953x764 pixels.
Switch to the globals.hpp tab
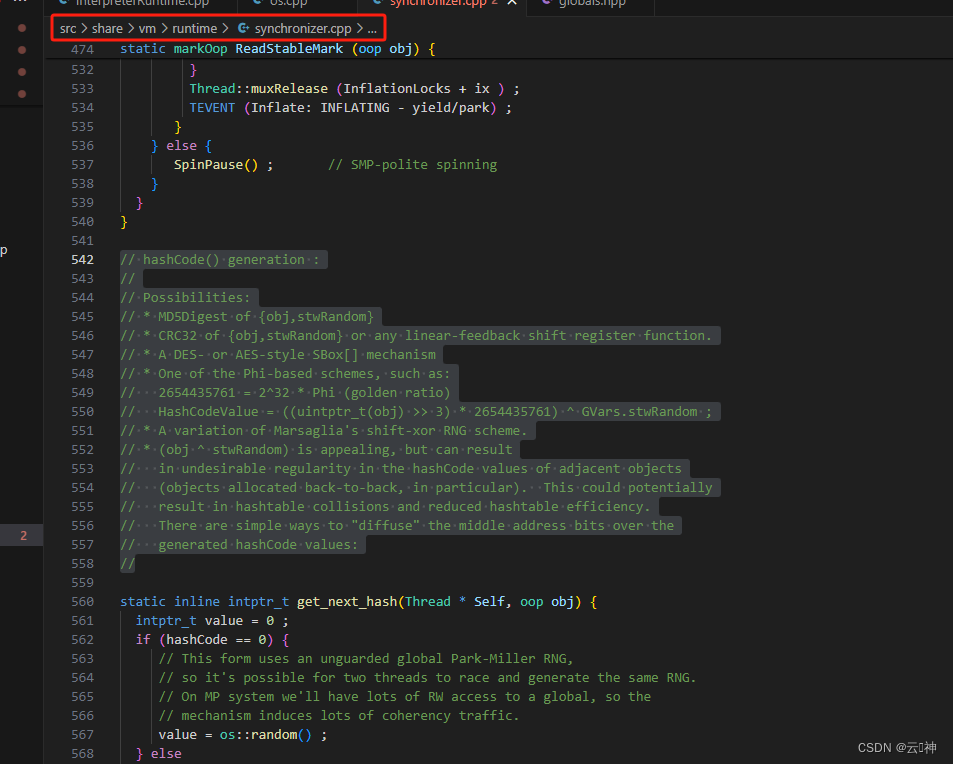[592, 3]
